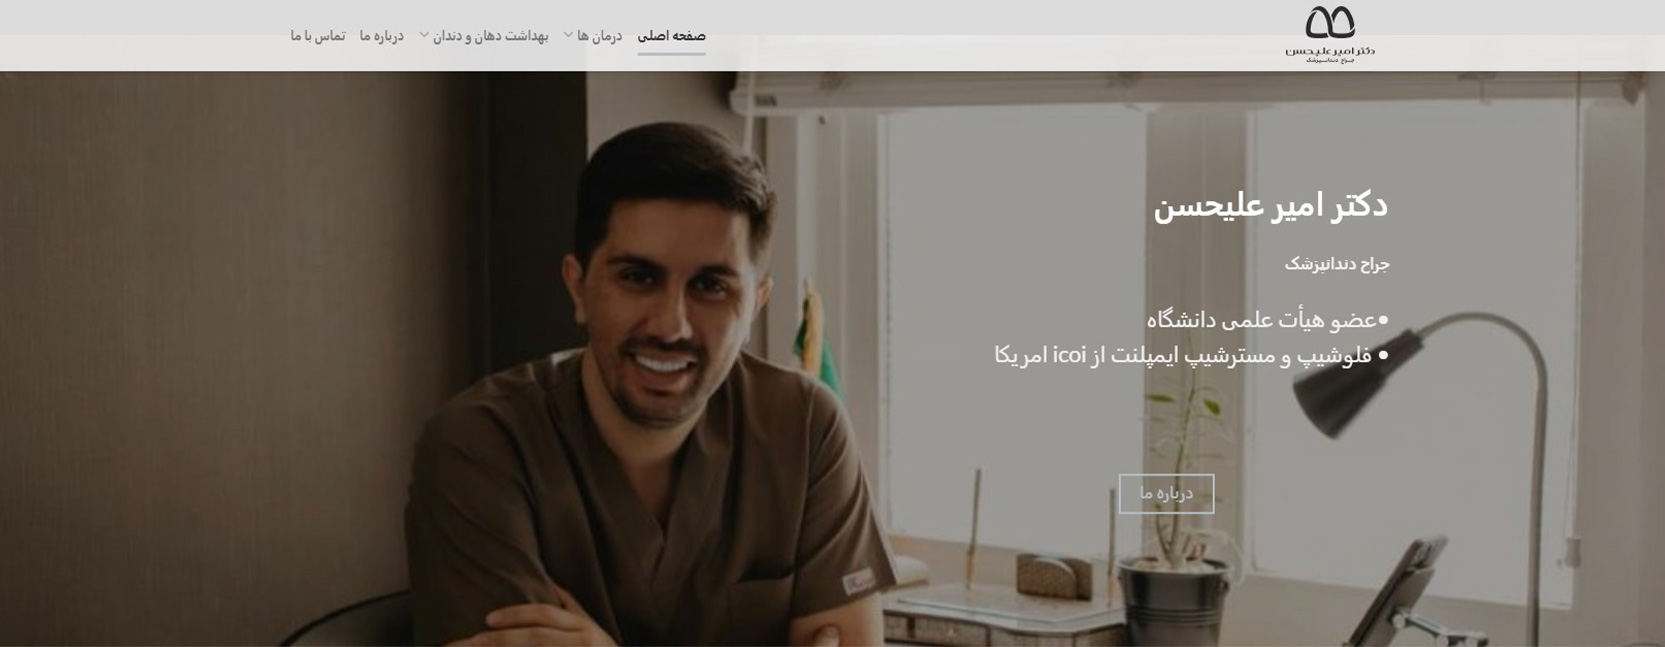This screenshot has width=1665, height=647.
Task: Open the درمان ها menu item
Action: coord(599,36)
